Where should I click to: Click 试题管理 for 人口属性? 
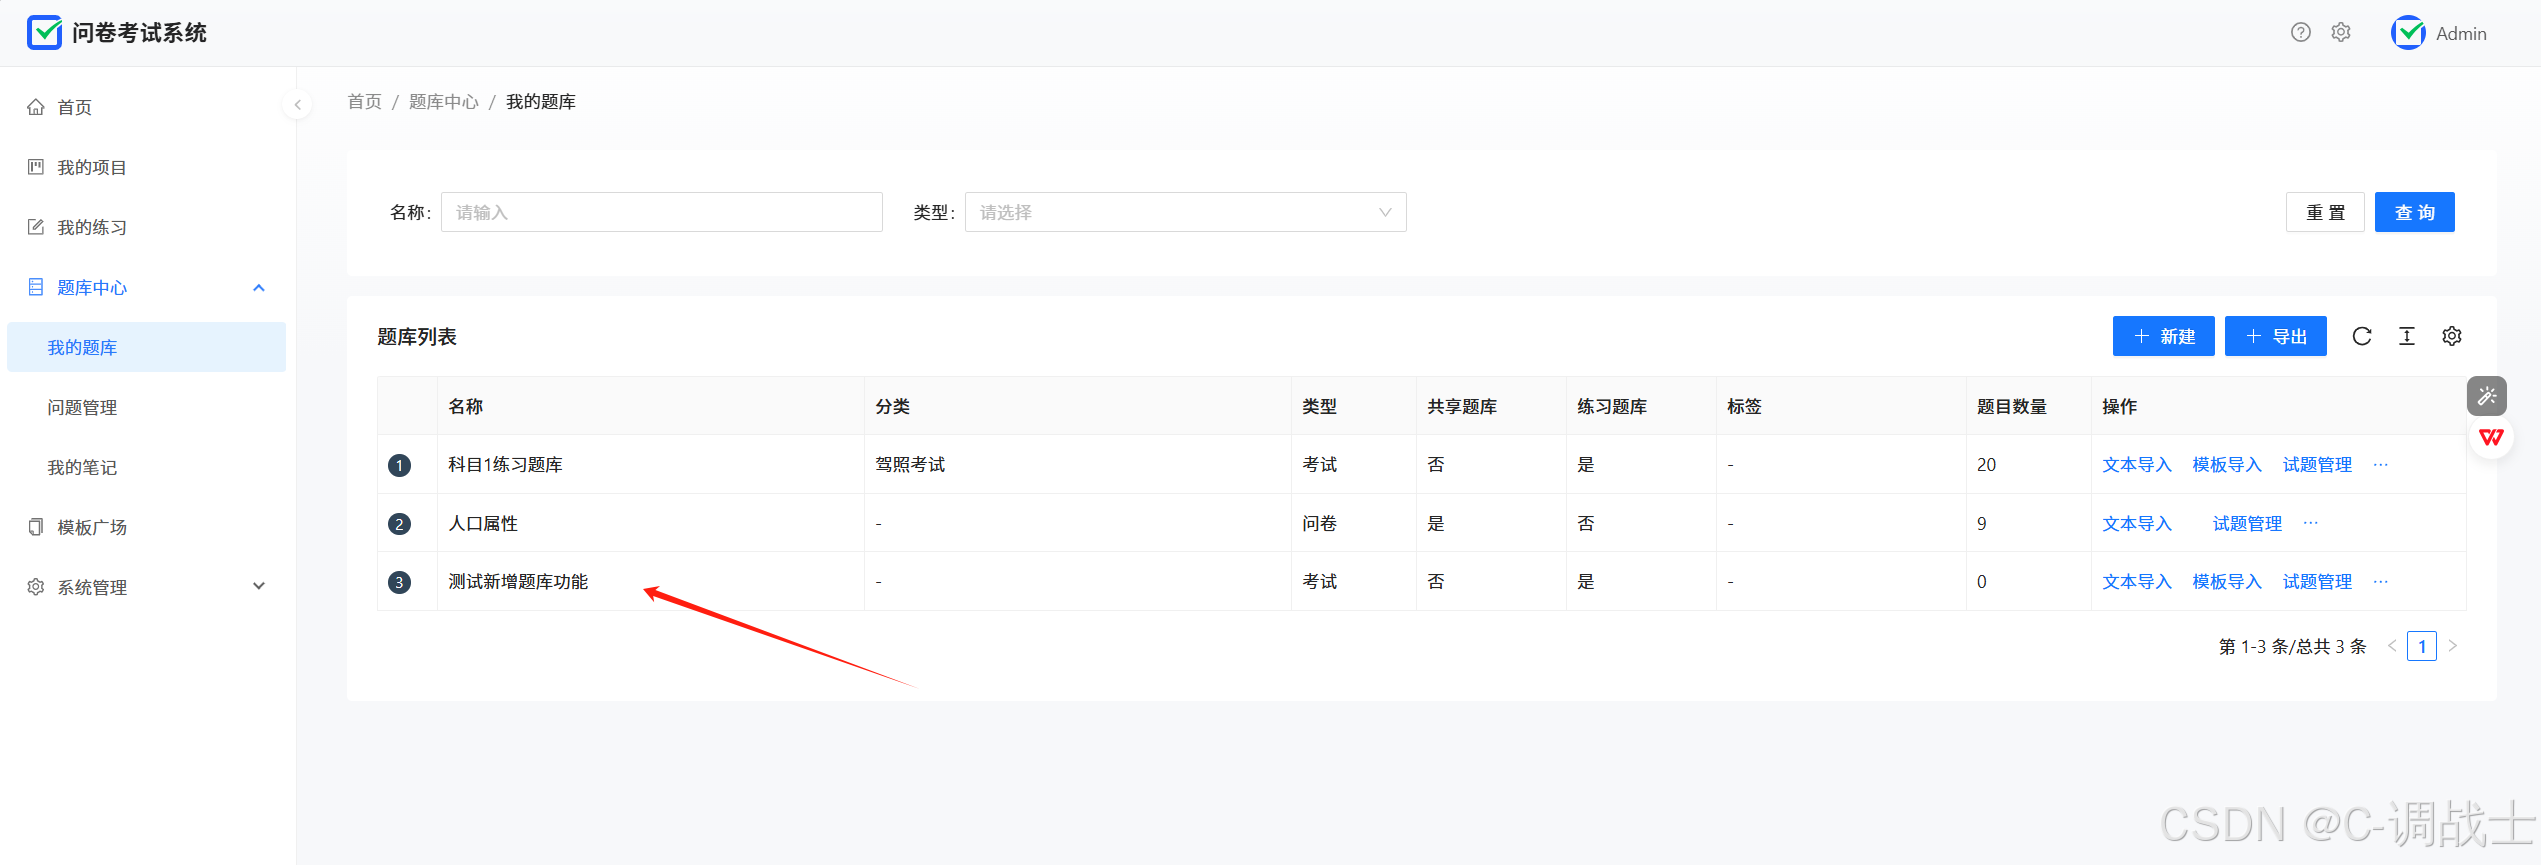pos(2247,523)
